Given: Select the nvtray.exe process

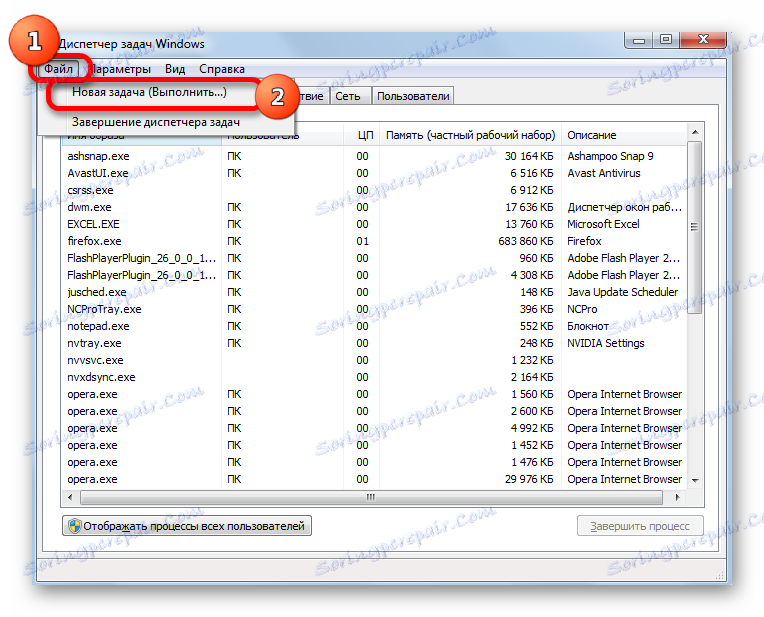Looking at the screenshot, I should [x=374, y=343].
